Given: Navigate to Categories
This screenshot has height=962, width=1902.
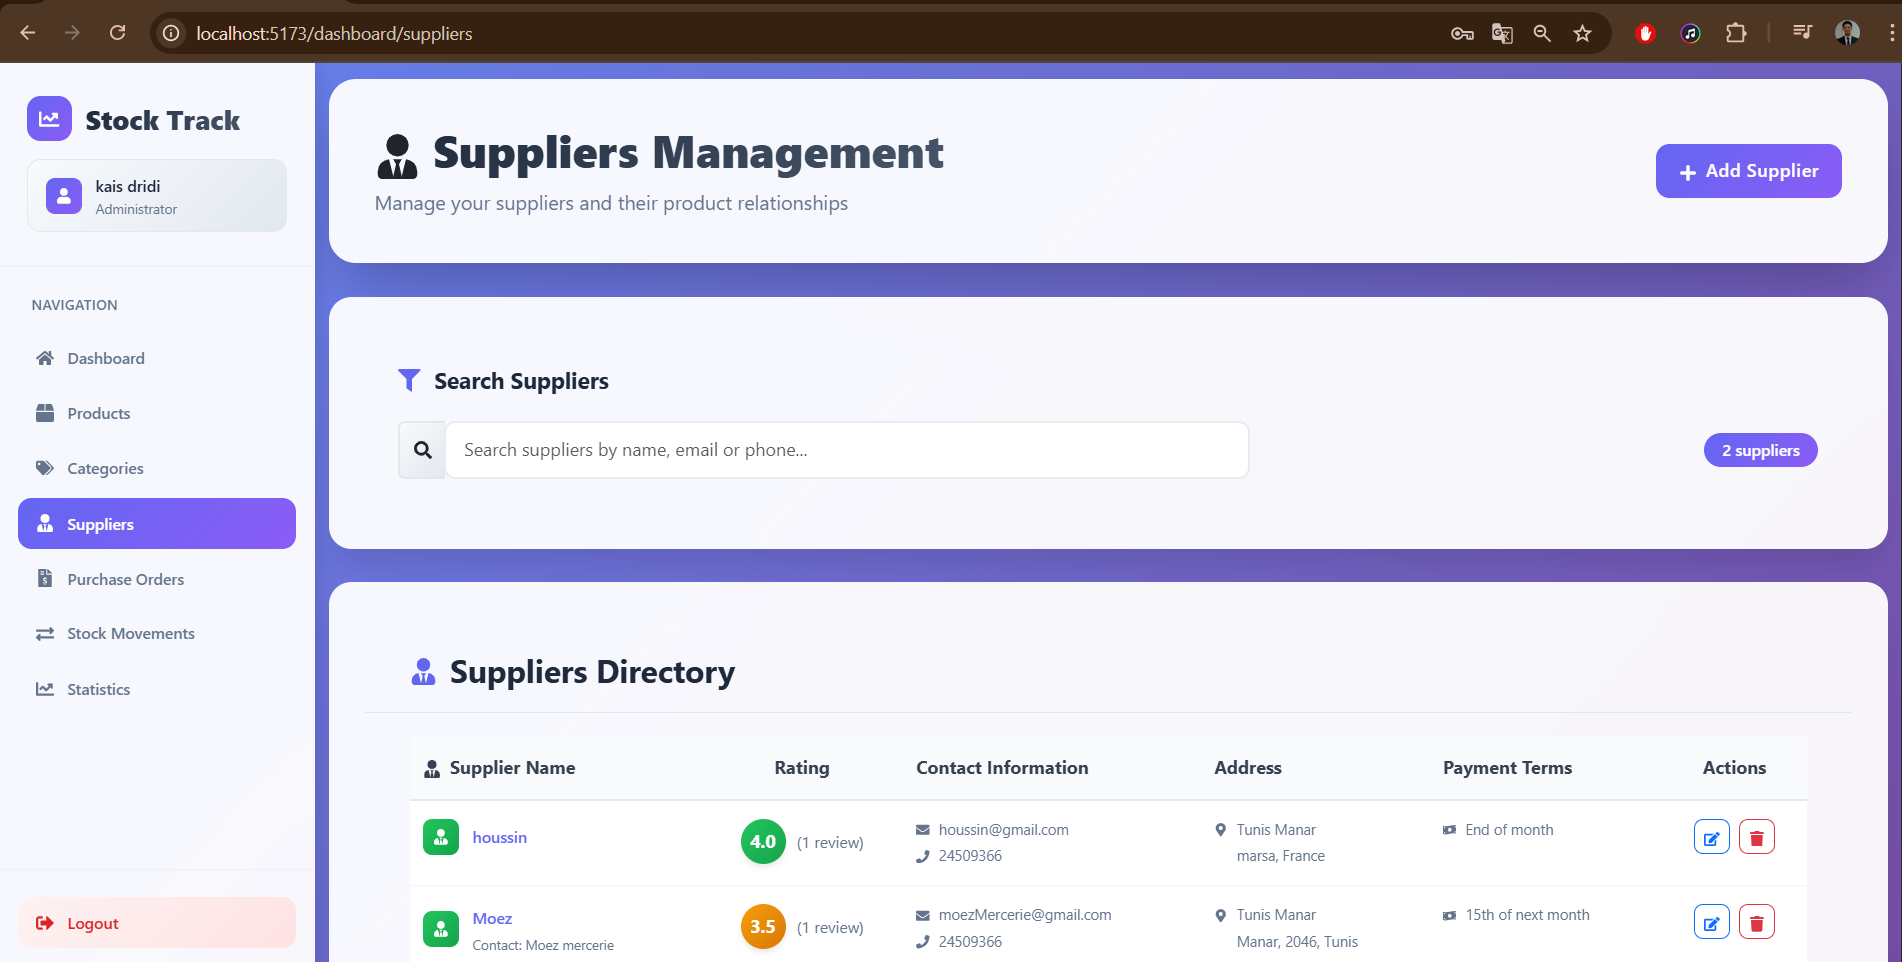Looking at the screenshot, I should tap(157, 468).
